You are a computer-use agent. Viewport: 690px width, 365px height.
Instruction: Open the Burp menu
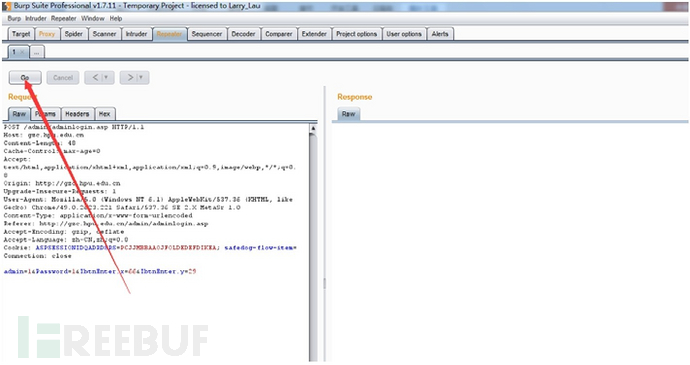point(14,18)
